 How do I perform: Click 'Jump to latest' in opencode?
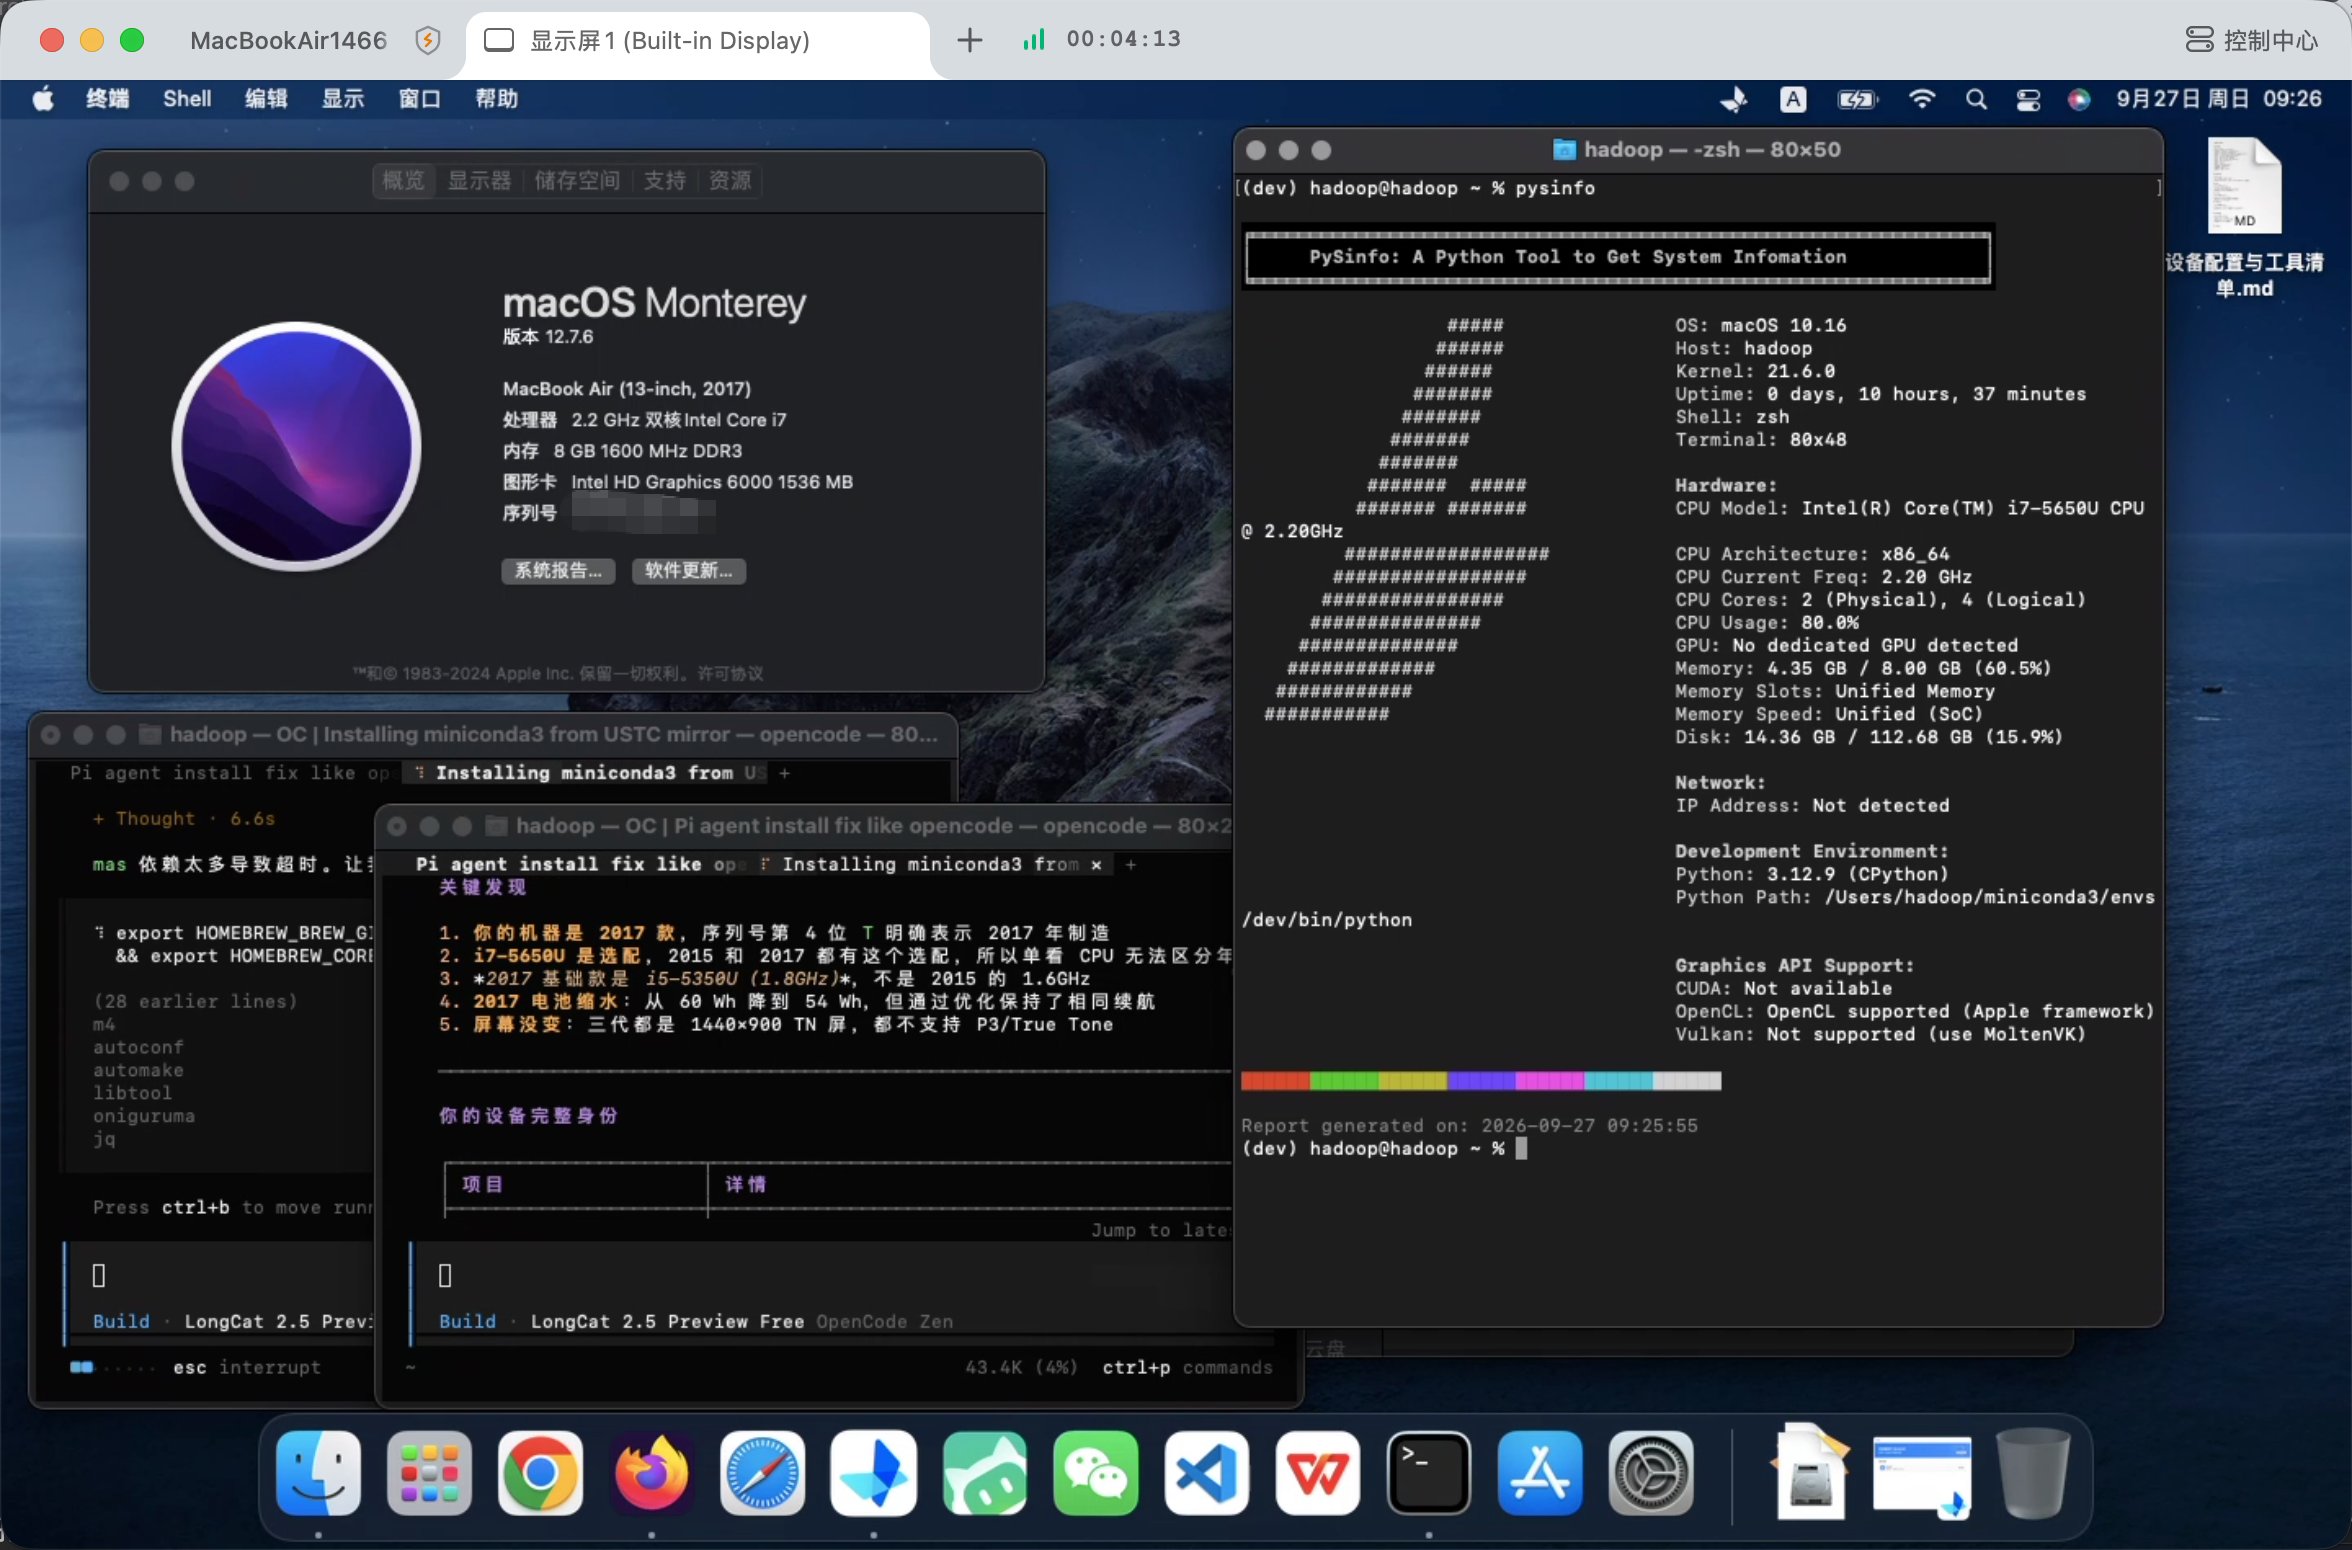tap(1160, 1230)
